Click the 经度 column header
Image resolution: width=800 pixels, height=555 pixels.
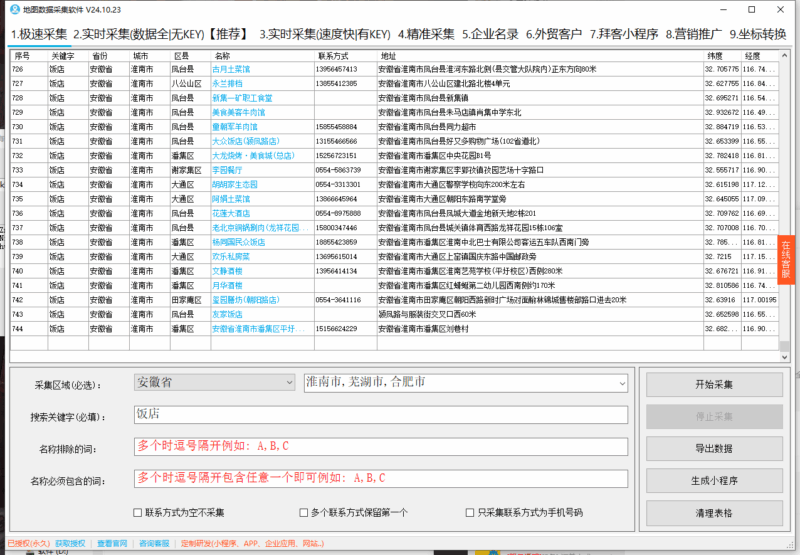click(x=760, y=56)
